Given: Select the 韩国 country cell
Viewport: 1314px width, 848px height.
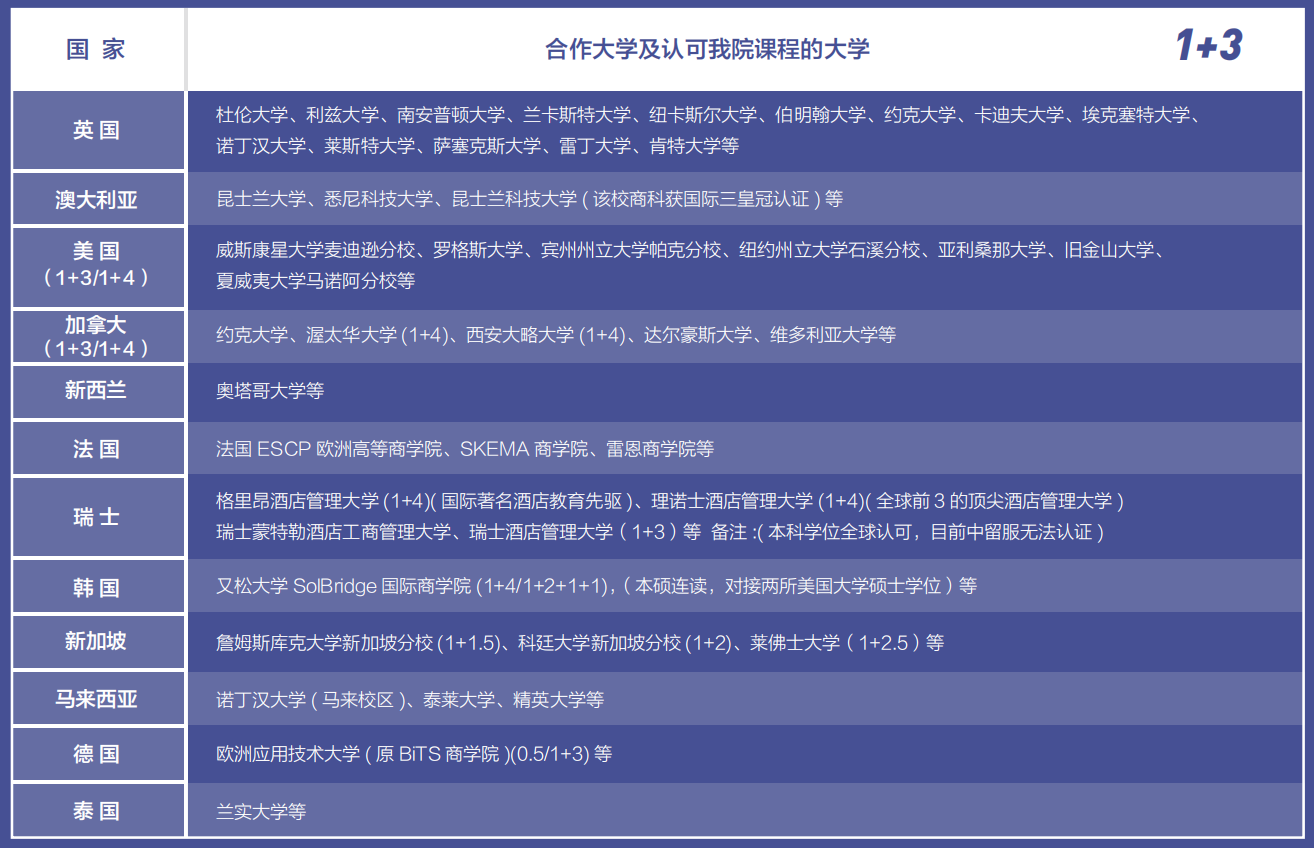Looking at the screenshot, I should point(96,587).
